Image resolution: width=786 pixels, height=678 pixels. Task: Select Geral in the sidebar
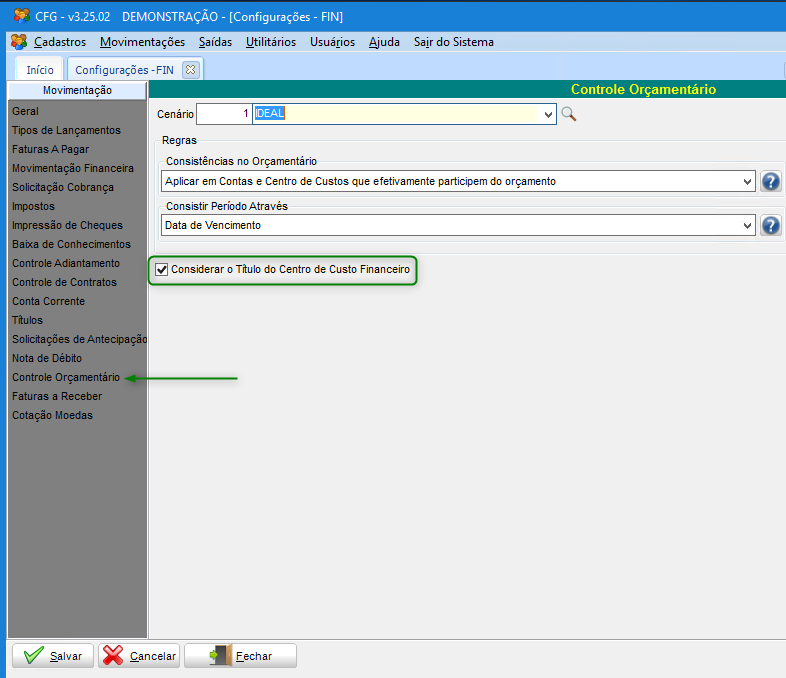(x=25, y=111)
